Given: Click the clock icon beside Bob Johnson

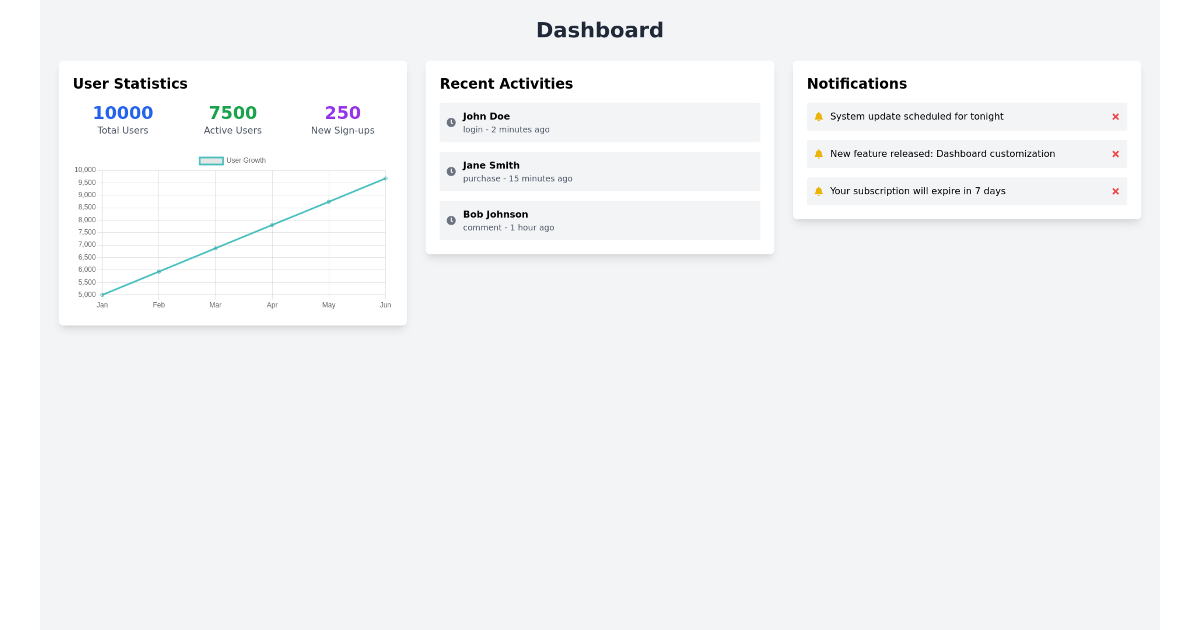Looking at the screenshot, I should [x=451, y=220].
